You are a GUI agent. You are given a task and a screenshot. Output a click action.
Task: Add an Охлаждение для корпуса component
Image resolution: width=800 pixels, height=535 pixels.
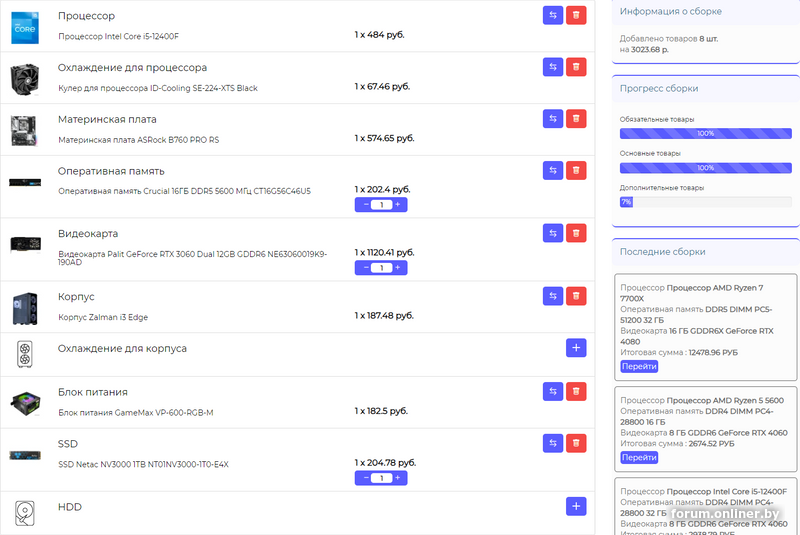click(x=576, y=348)
